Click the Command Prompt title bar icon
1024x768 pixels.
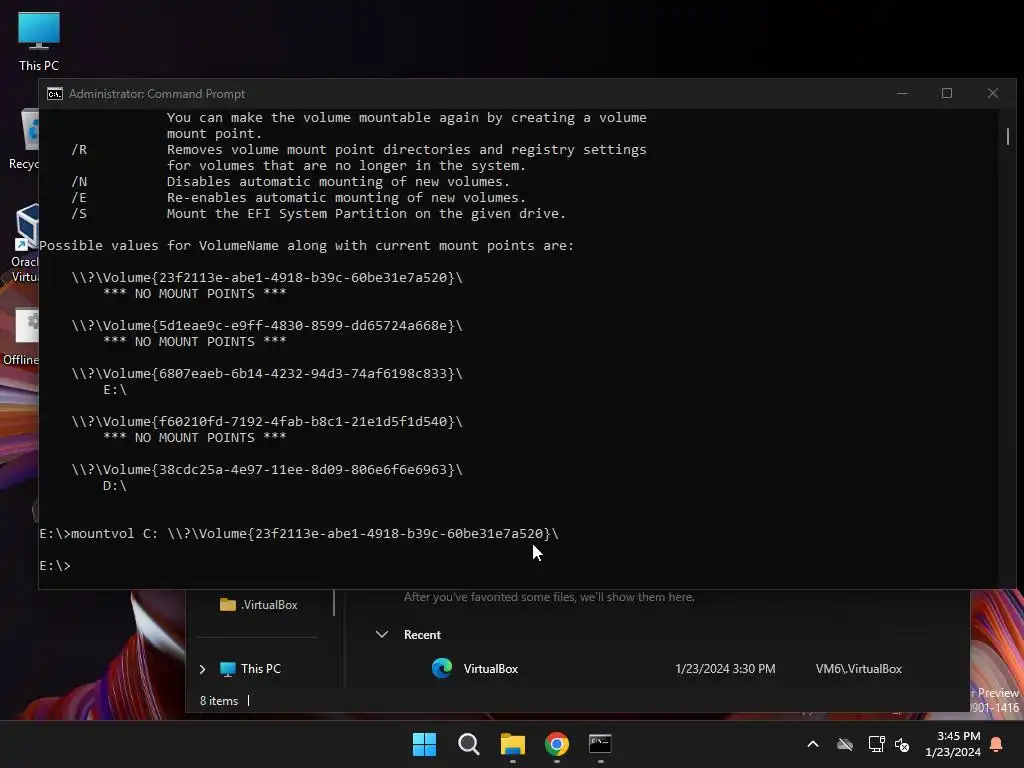55,94
